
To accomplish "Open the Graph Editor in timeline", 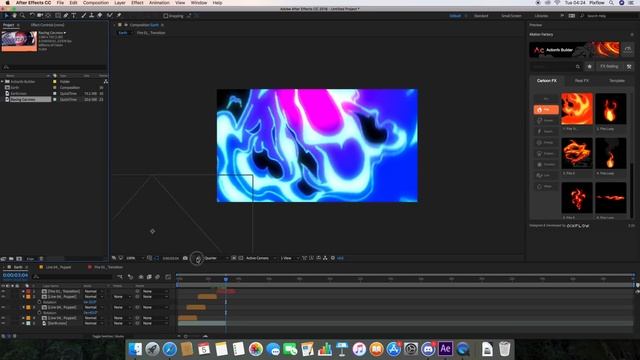I will (168, 277).
